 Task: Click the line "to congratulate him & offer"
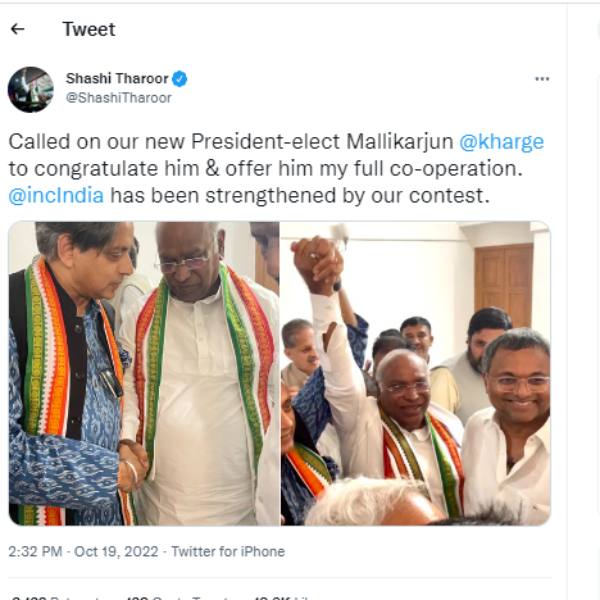click(x=200, y=168)
